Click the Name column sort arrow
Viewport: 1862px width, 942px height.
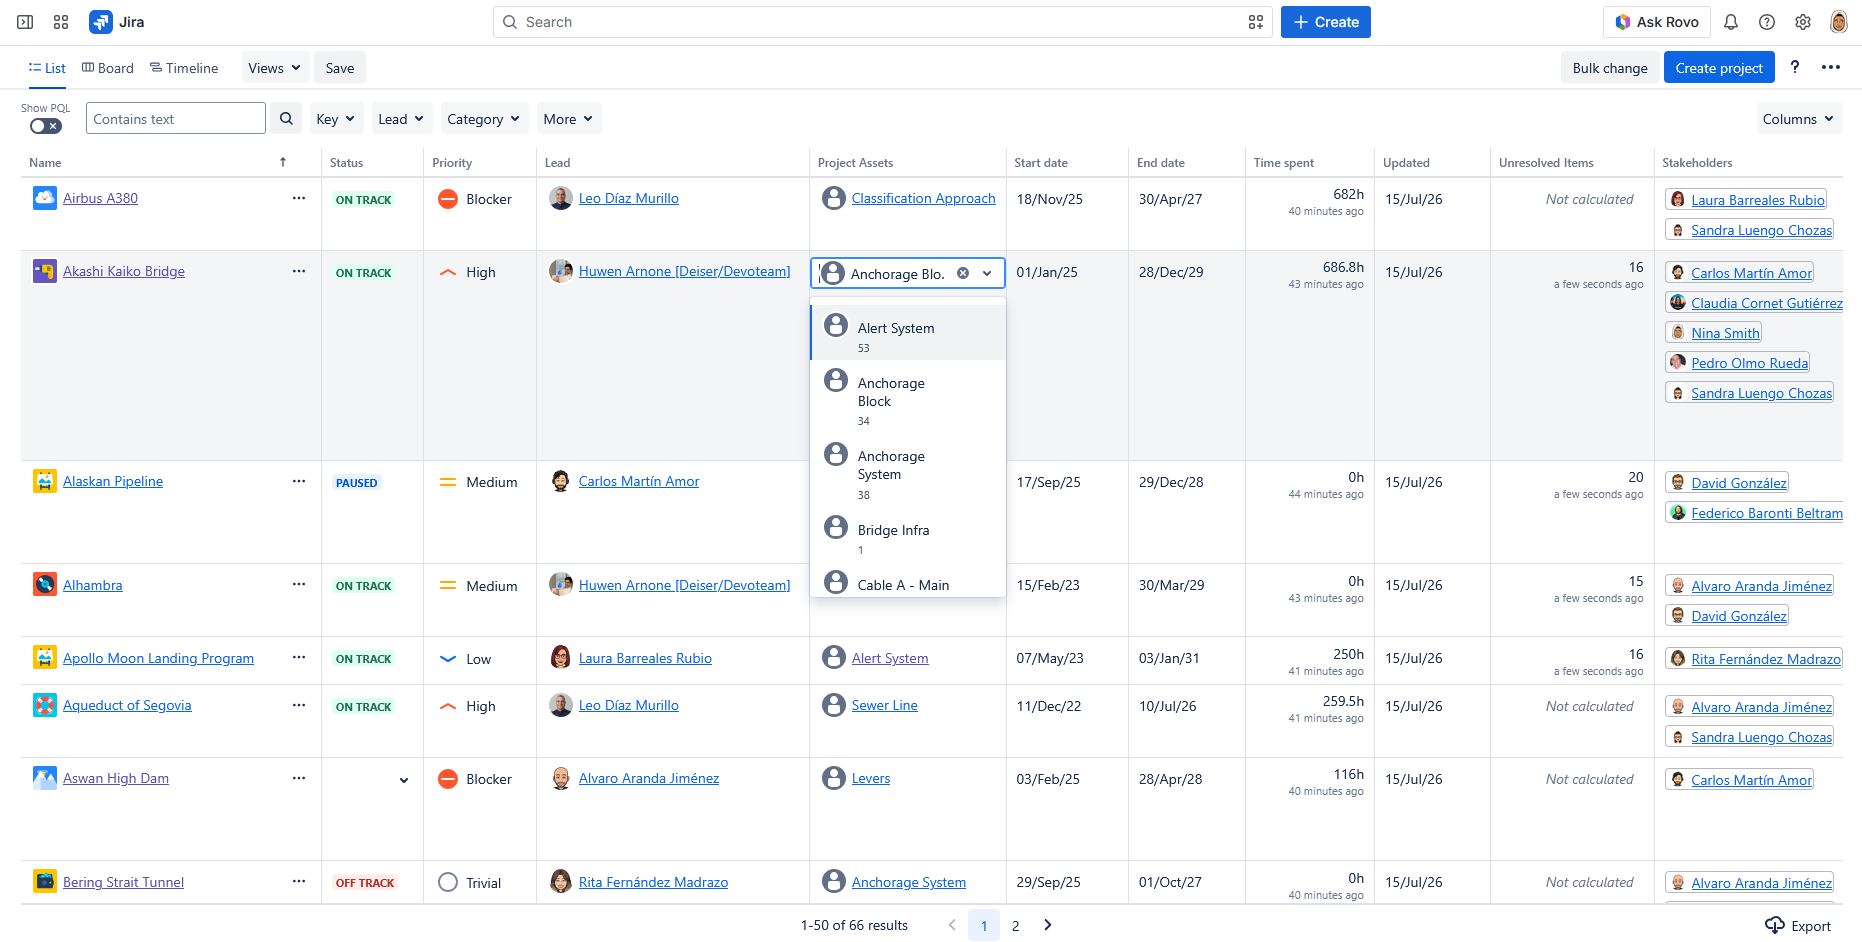(x=283, y=162)
